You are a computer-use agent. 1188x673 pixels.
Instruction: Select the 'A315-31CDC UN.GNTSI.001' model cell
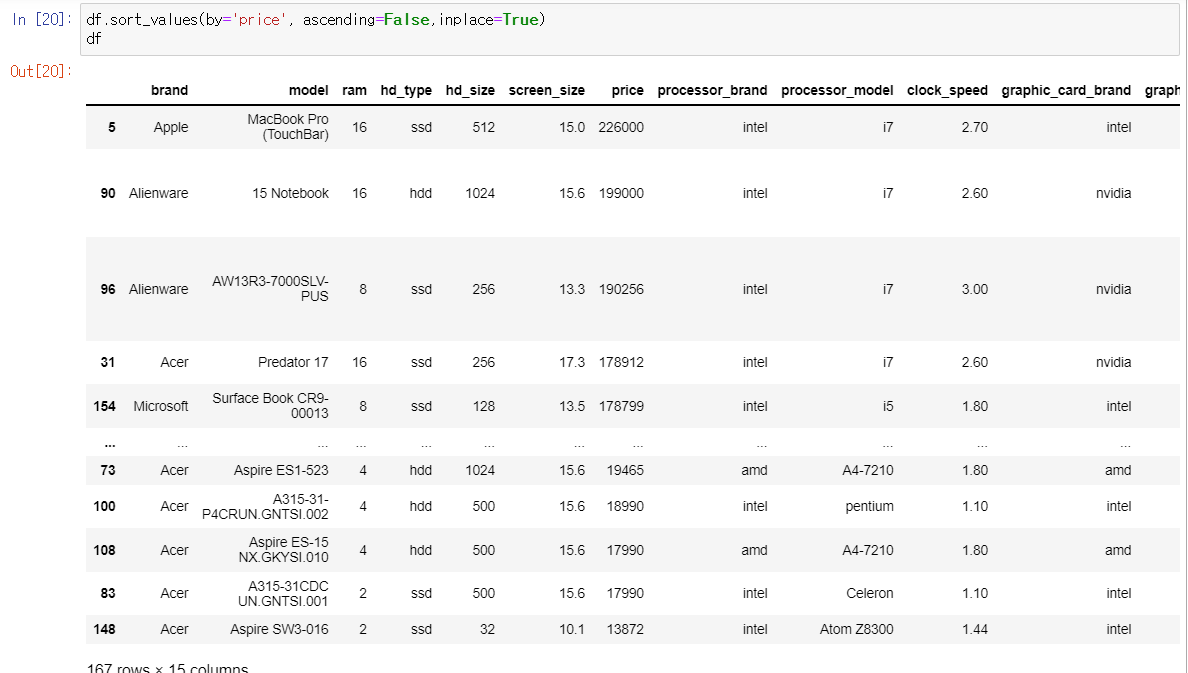click(283, 593)
